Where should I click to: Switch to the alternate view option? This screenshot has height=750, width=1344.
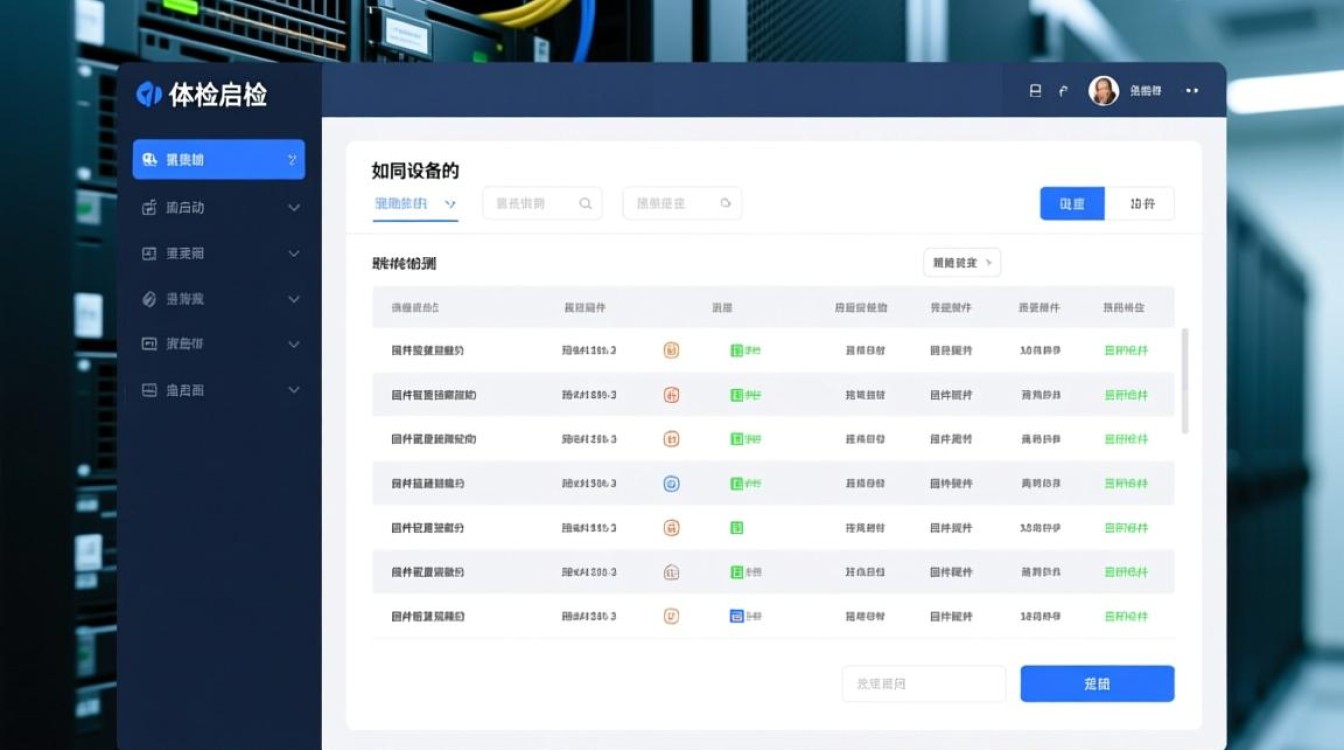[1141, 203]
